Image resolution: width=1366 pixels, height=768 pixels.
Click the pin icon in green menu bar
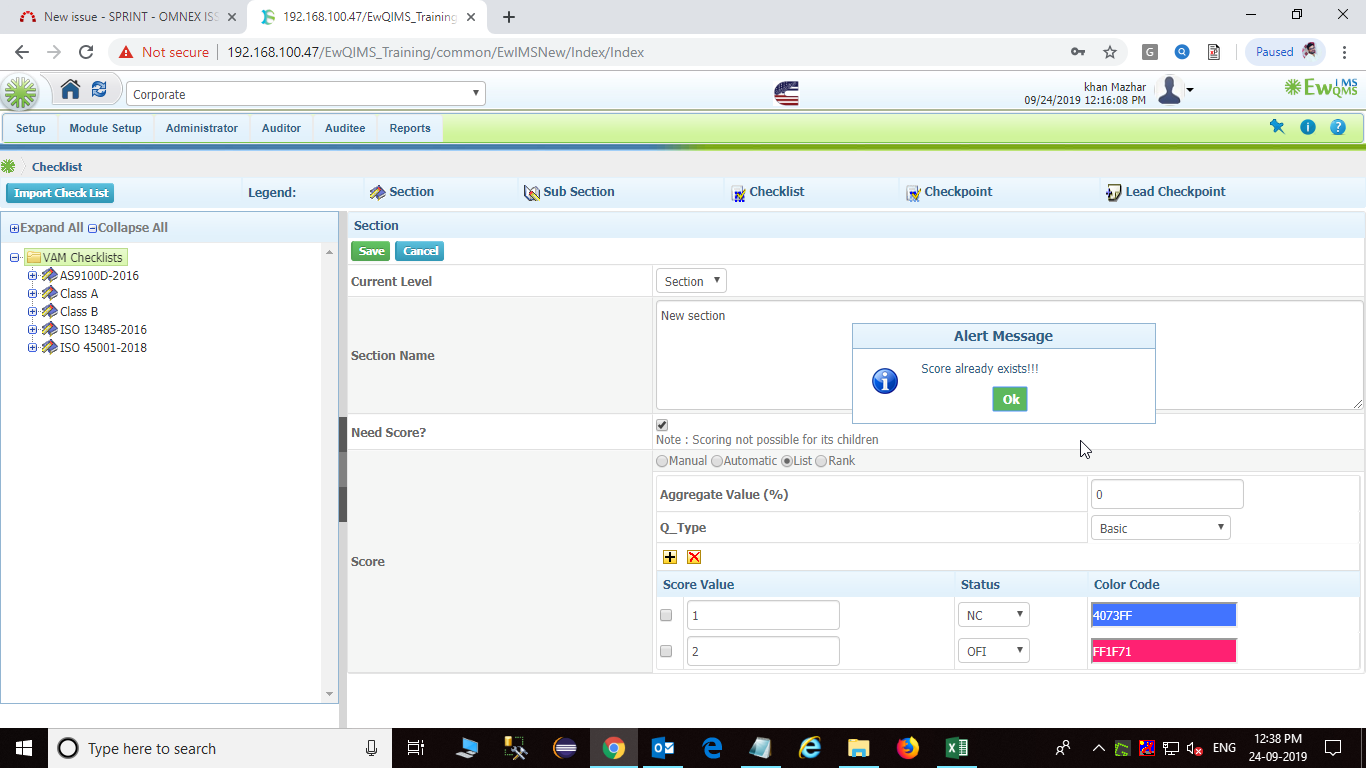pyautogui.click(x=1277, y=127)
